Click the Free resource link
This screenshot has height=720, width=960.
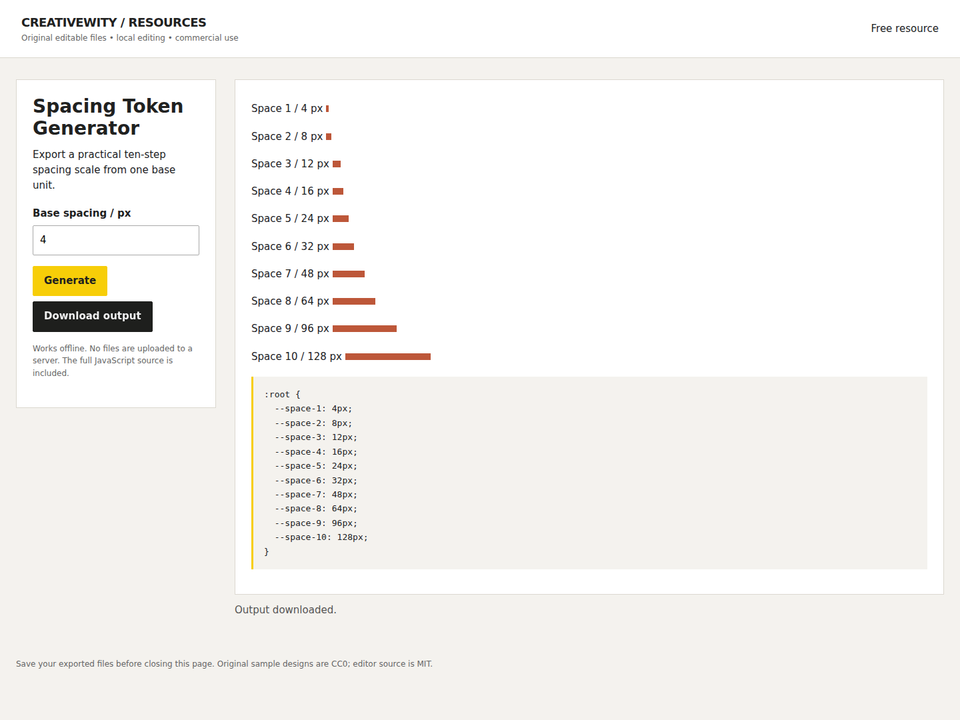(x=904, y=28)
